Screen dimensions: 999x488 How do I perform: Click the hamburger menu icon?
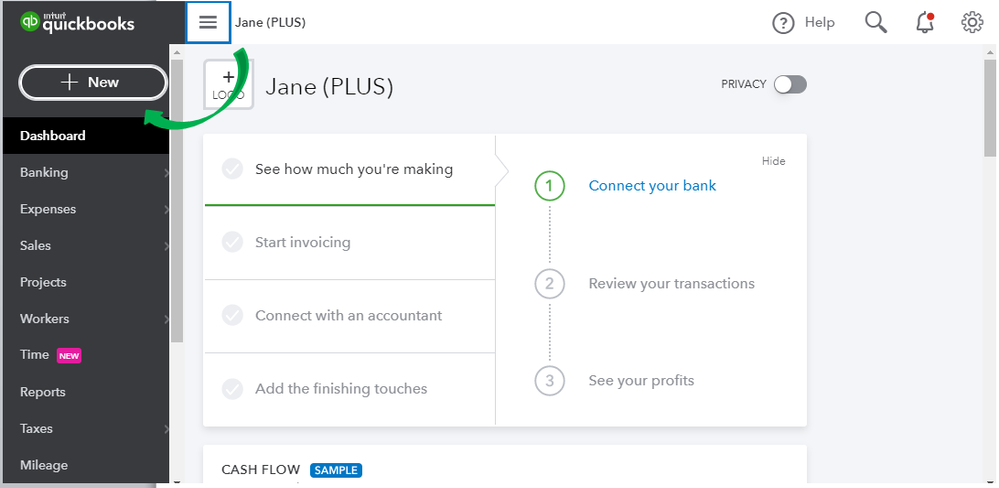pos(208,22)
